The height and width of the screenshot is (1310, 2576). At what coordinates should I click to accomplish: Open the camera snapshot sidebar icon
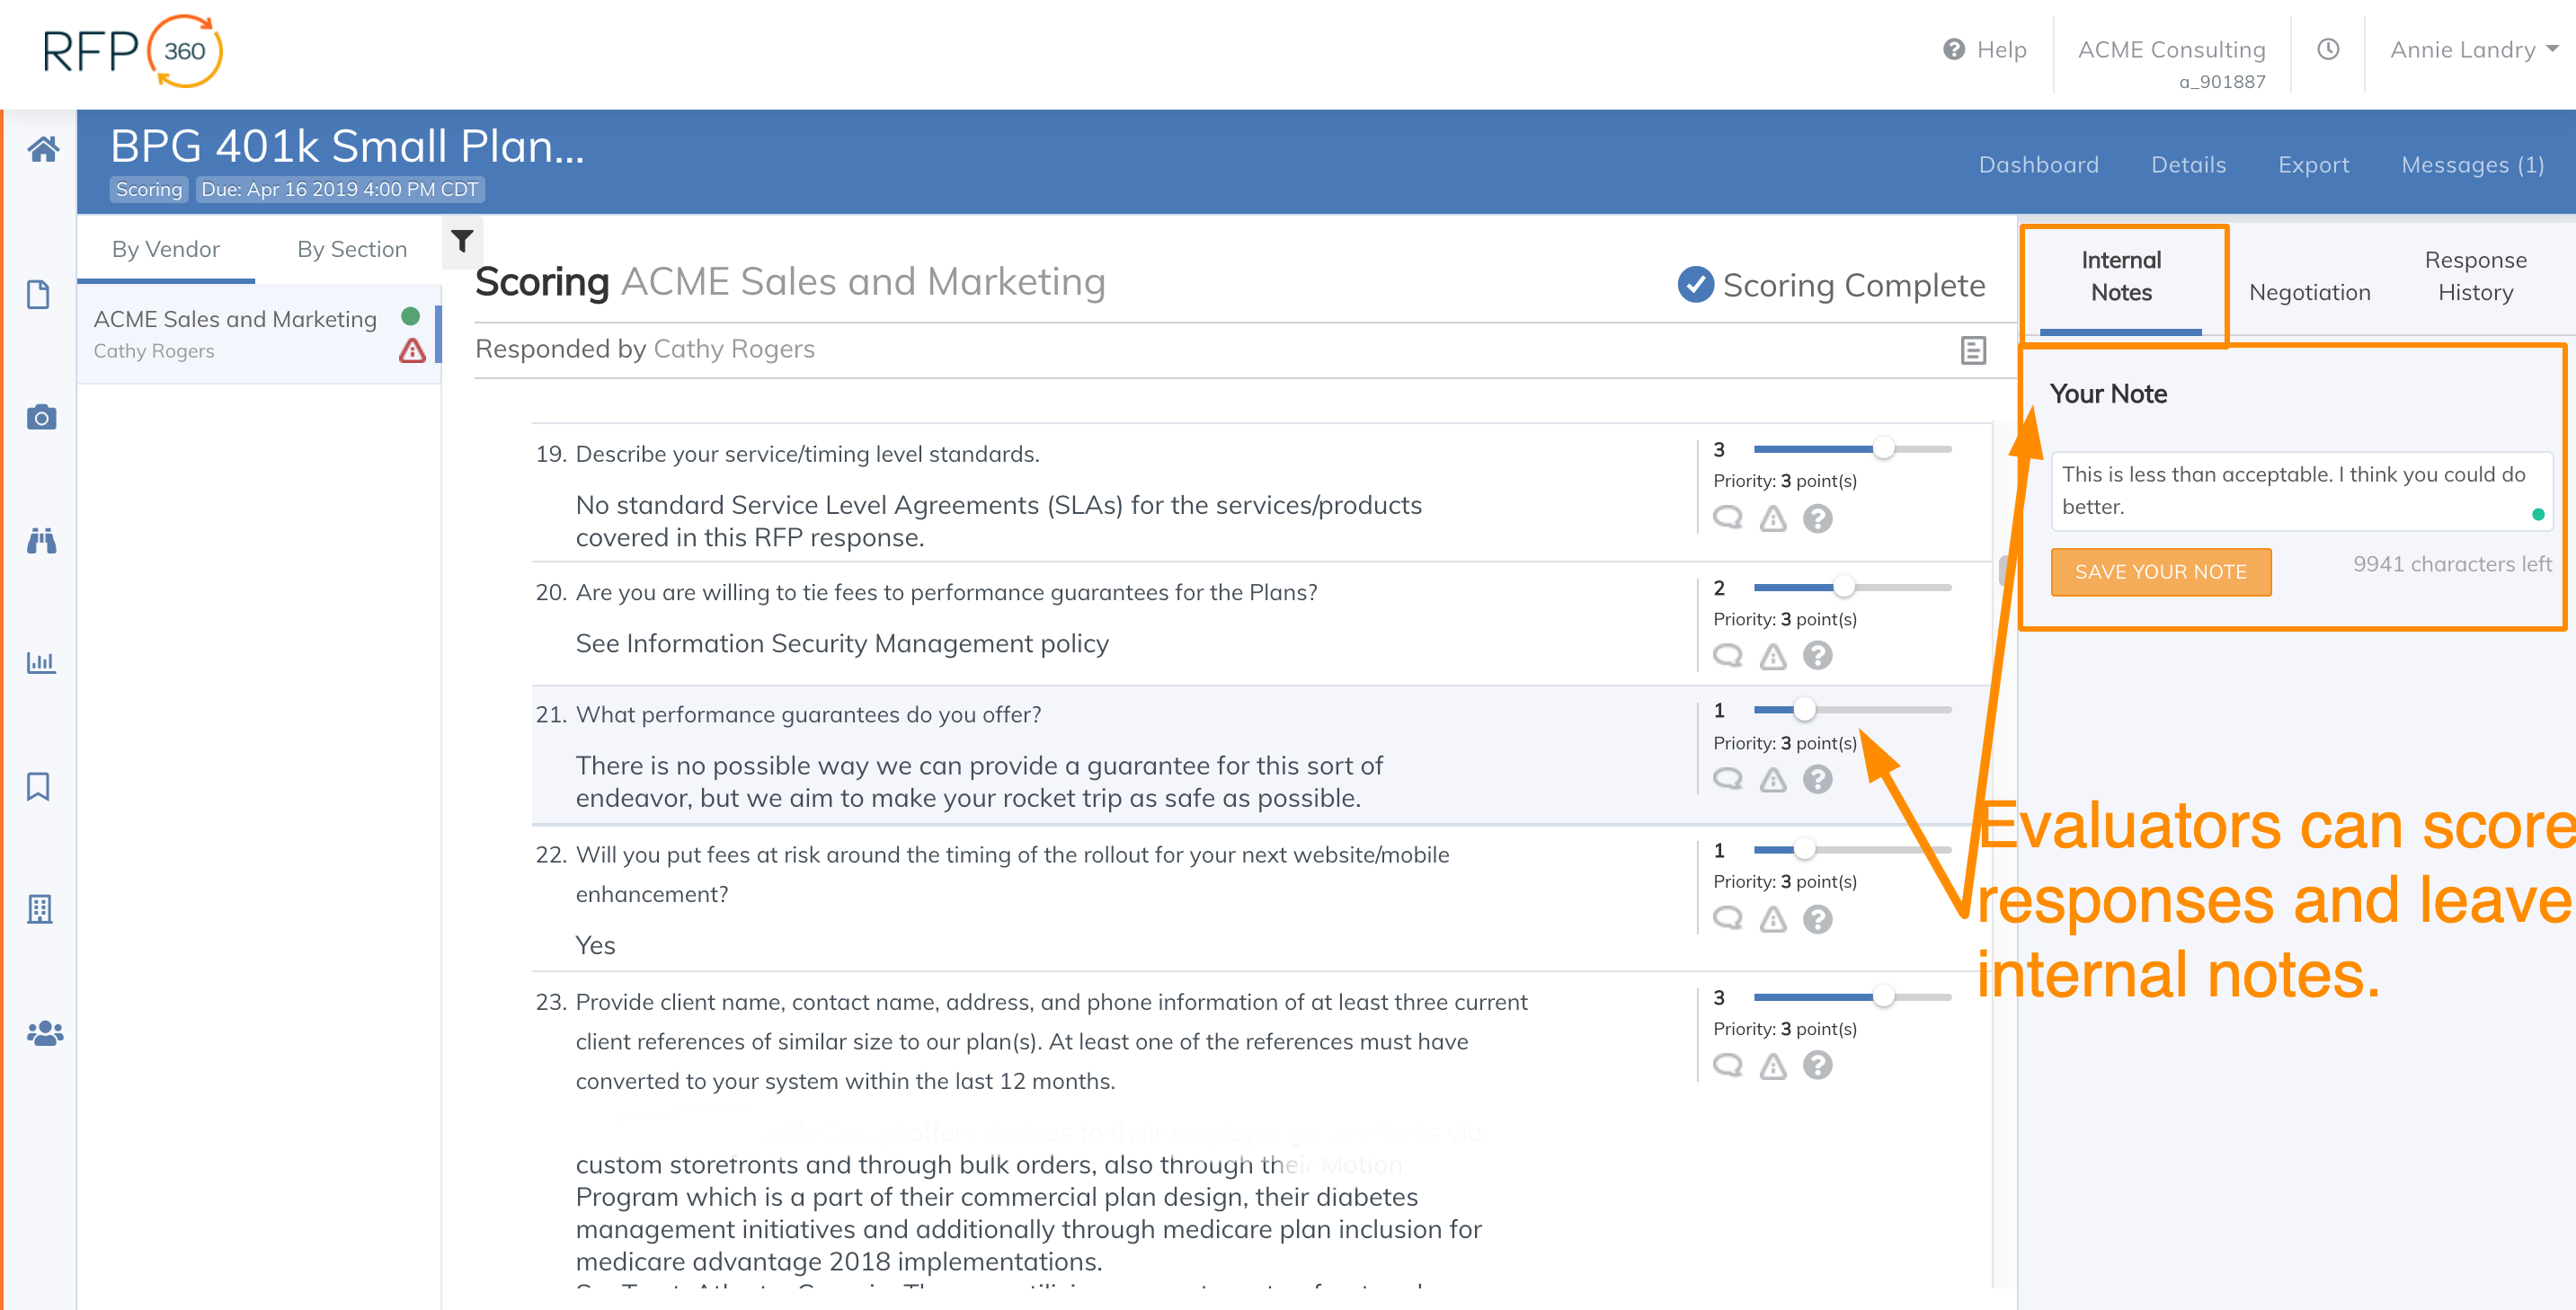pyautogui.click(x=41, y=417)
